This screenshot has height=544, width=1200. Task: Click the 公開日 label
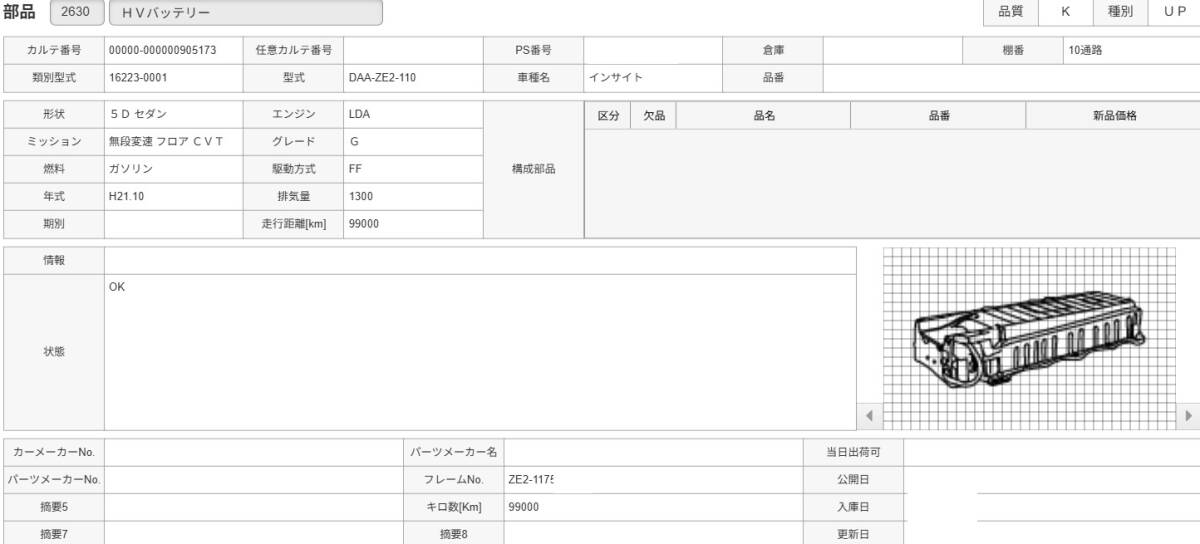853,479
